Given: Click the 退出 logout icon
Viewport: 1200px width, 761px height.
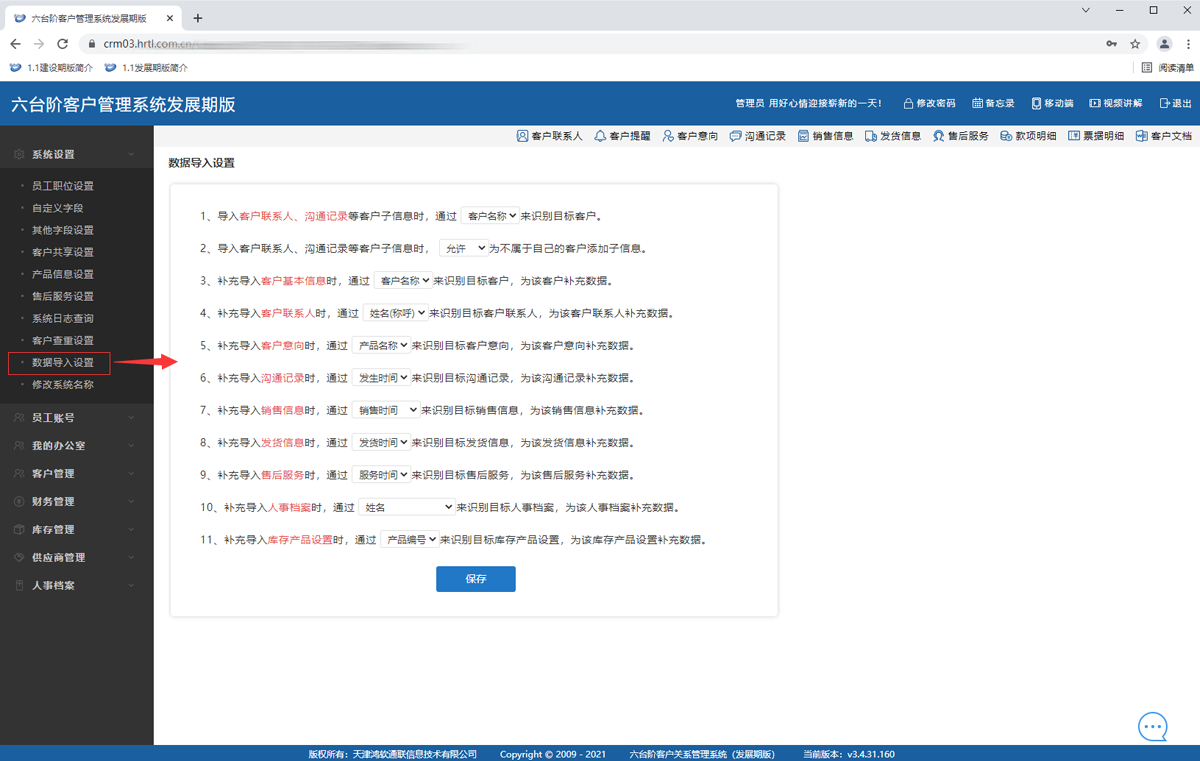Looking at the screenshot, I should [1164, 103].
